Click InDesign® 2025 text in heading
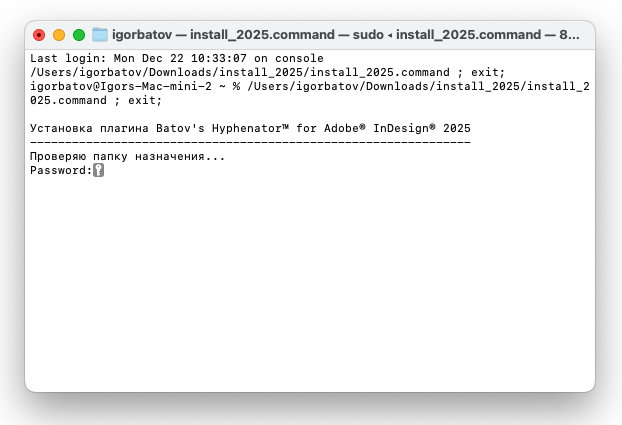Viewport: 622px width, 425px height. coord(422,128)
